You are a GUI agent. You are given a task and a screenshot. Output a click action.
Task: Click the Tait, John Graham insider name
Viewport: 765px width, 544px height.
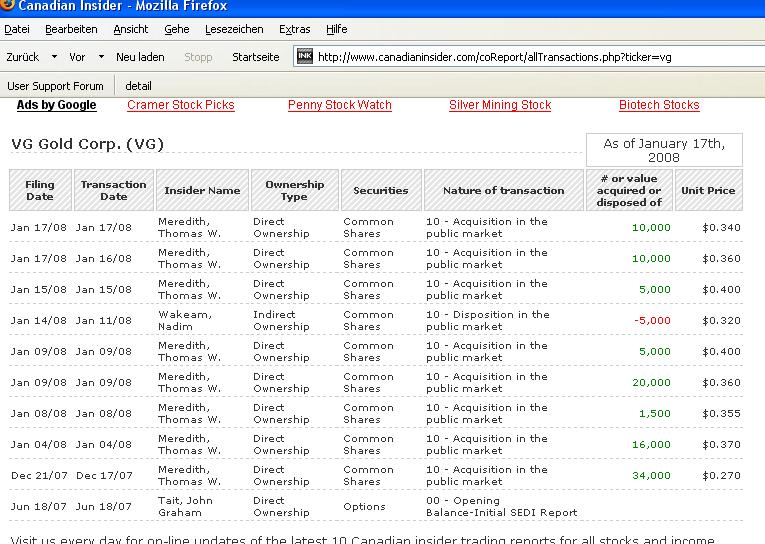click(185, 506)
